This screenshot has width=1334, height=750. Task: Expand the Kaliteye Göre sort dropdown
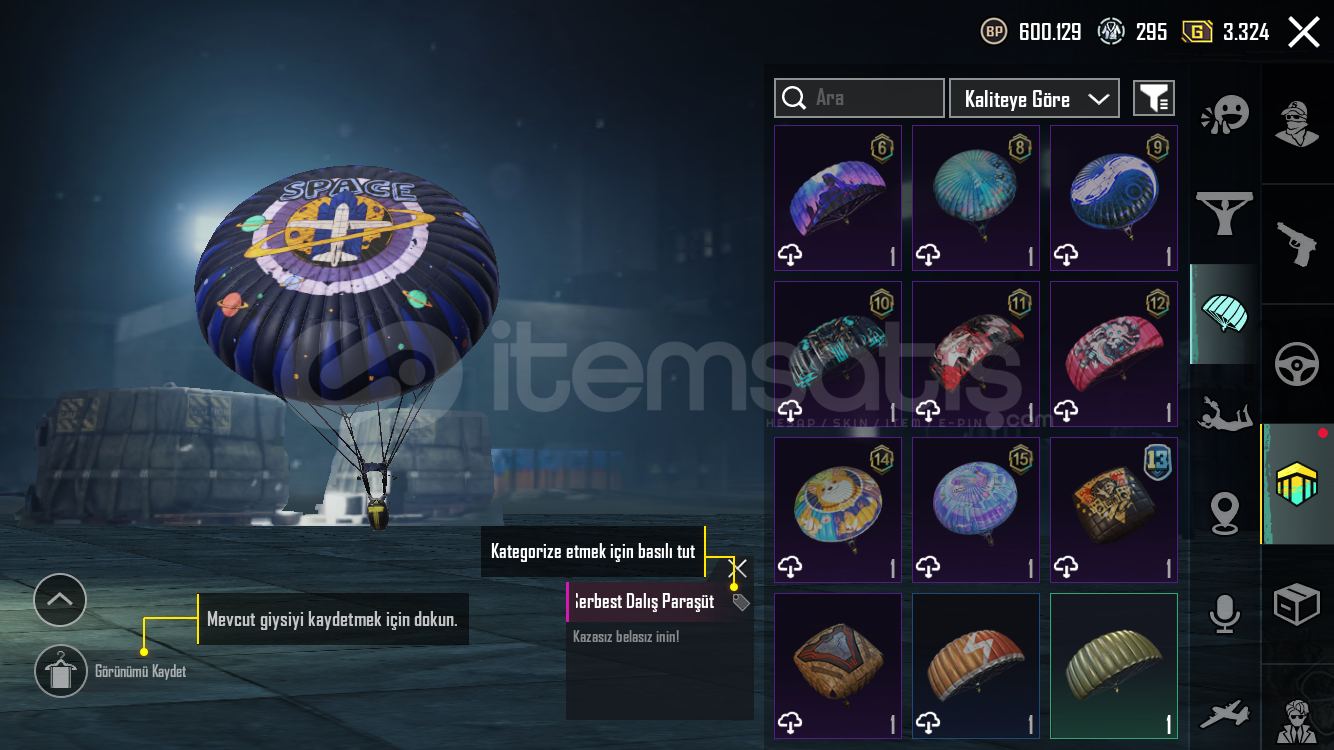pyautogui.click(x=1034, y=99)
